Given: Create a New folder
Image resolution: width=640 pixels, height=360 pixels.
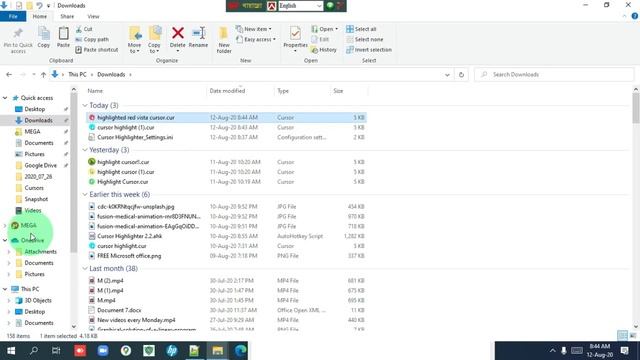Looking at the screenshot, I should point(224,40).
